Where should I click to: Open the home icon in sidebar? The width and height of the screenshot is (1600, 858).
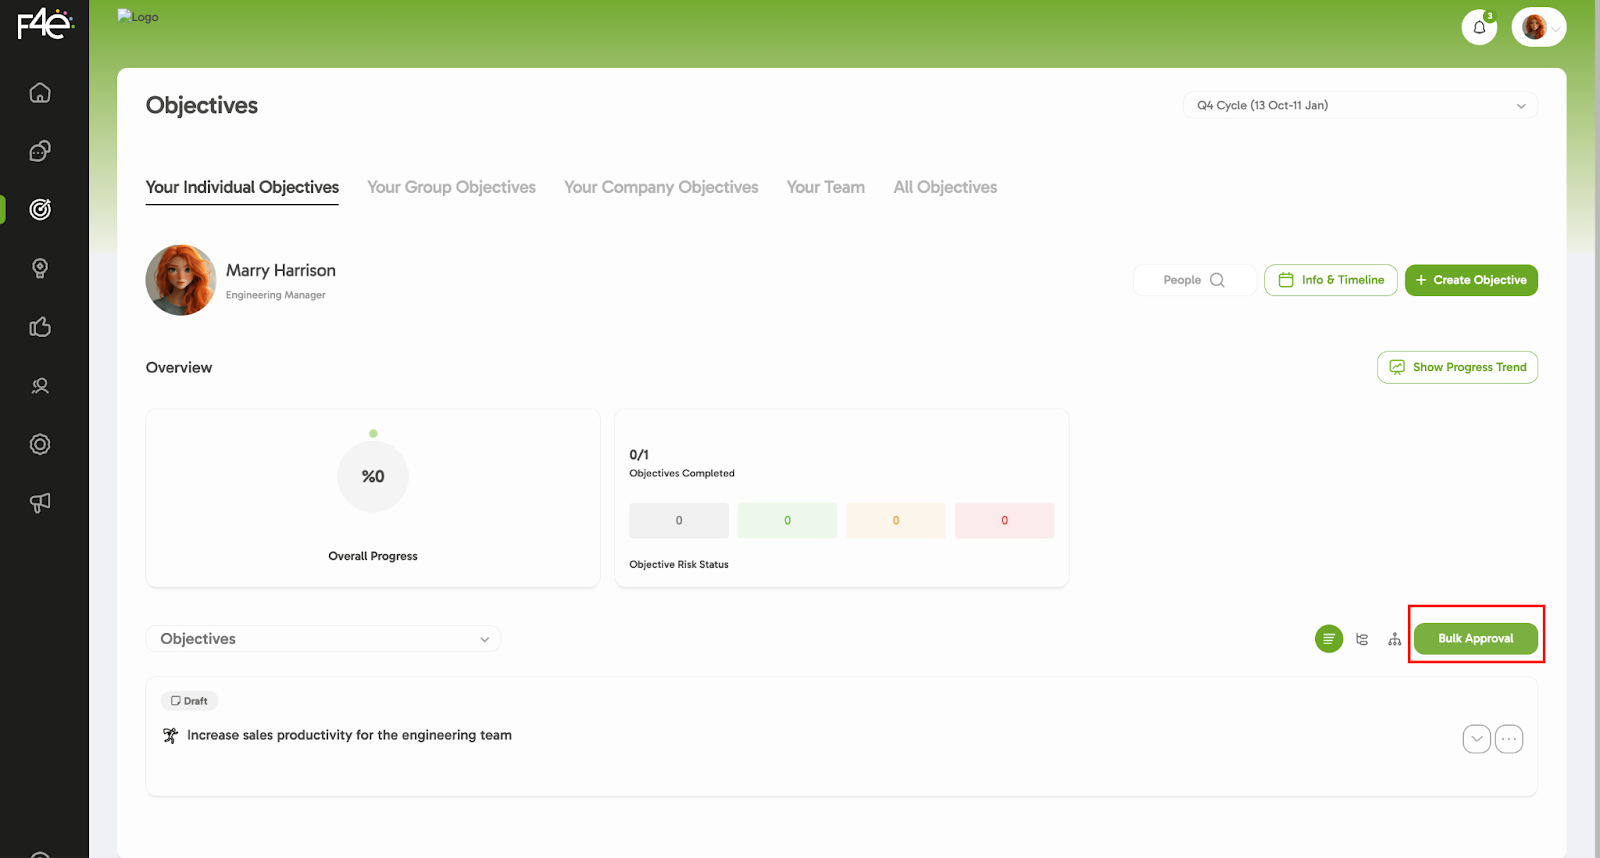tap(40, 93)
